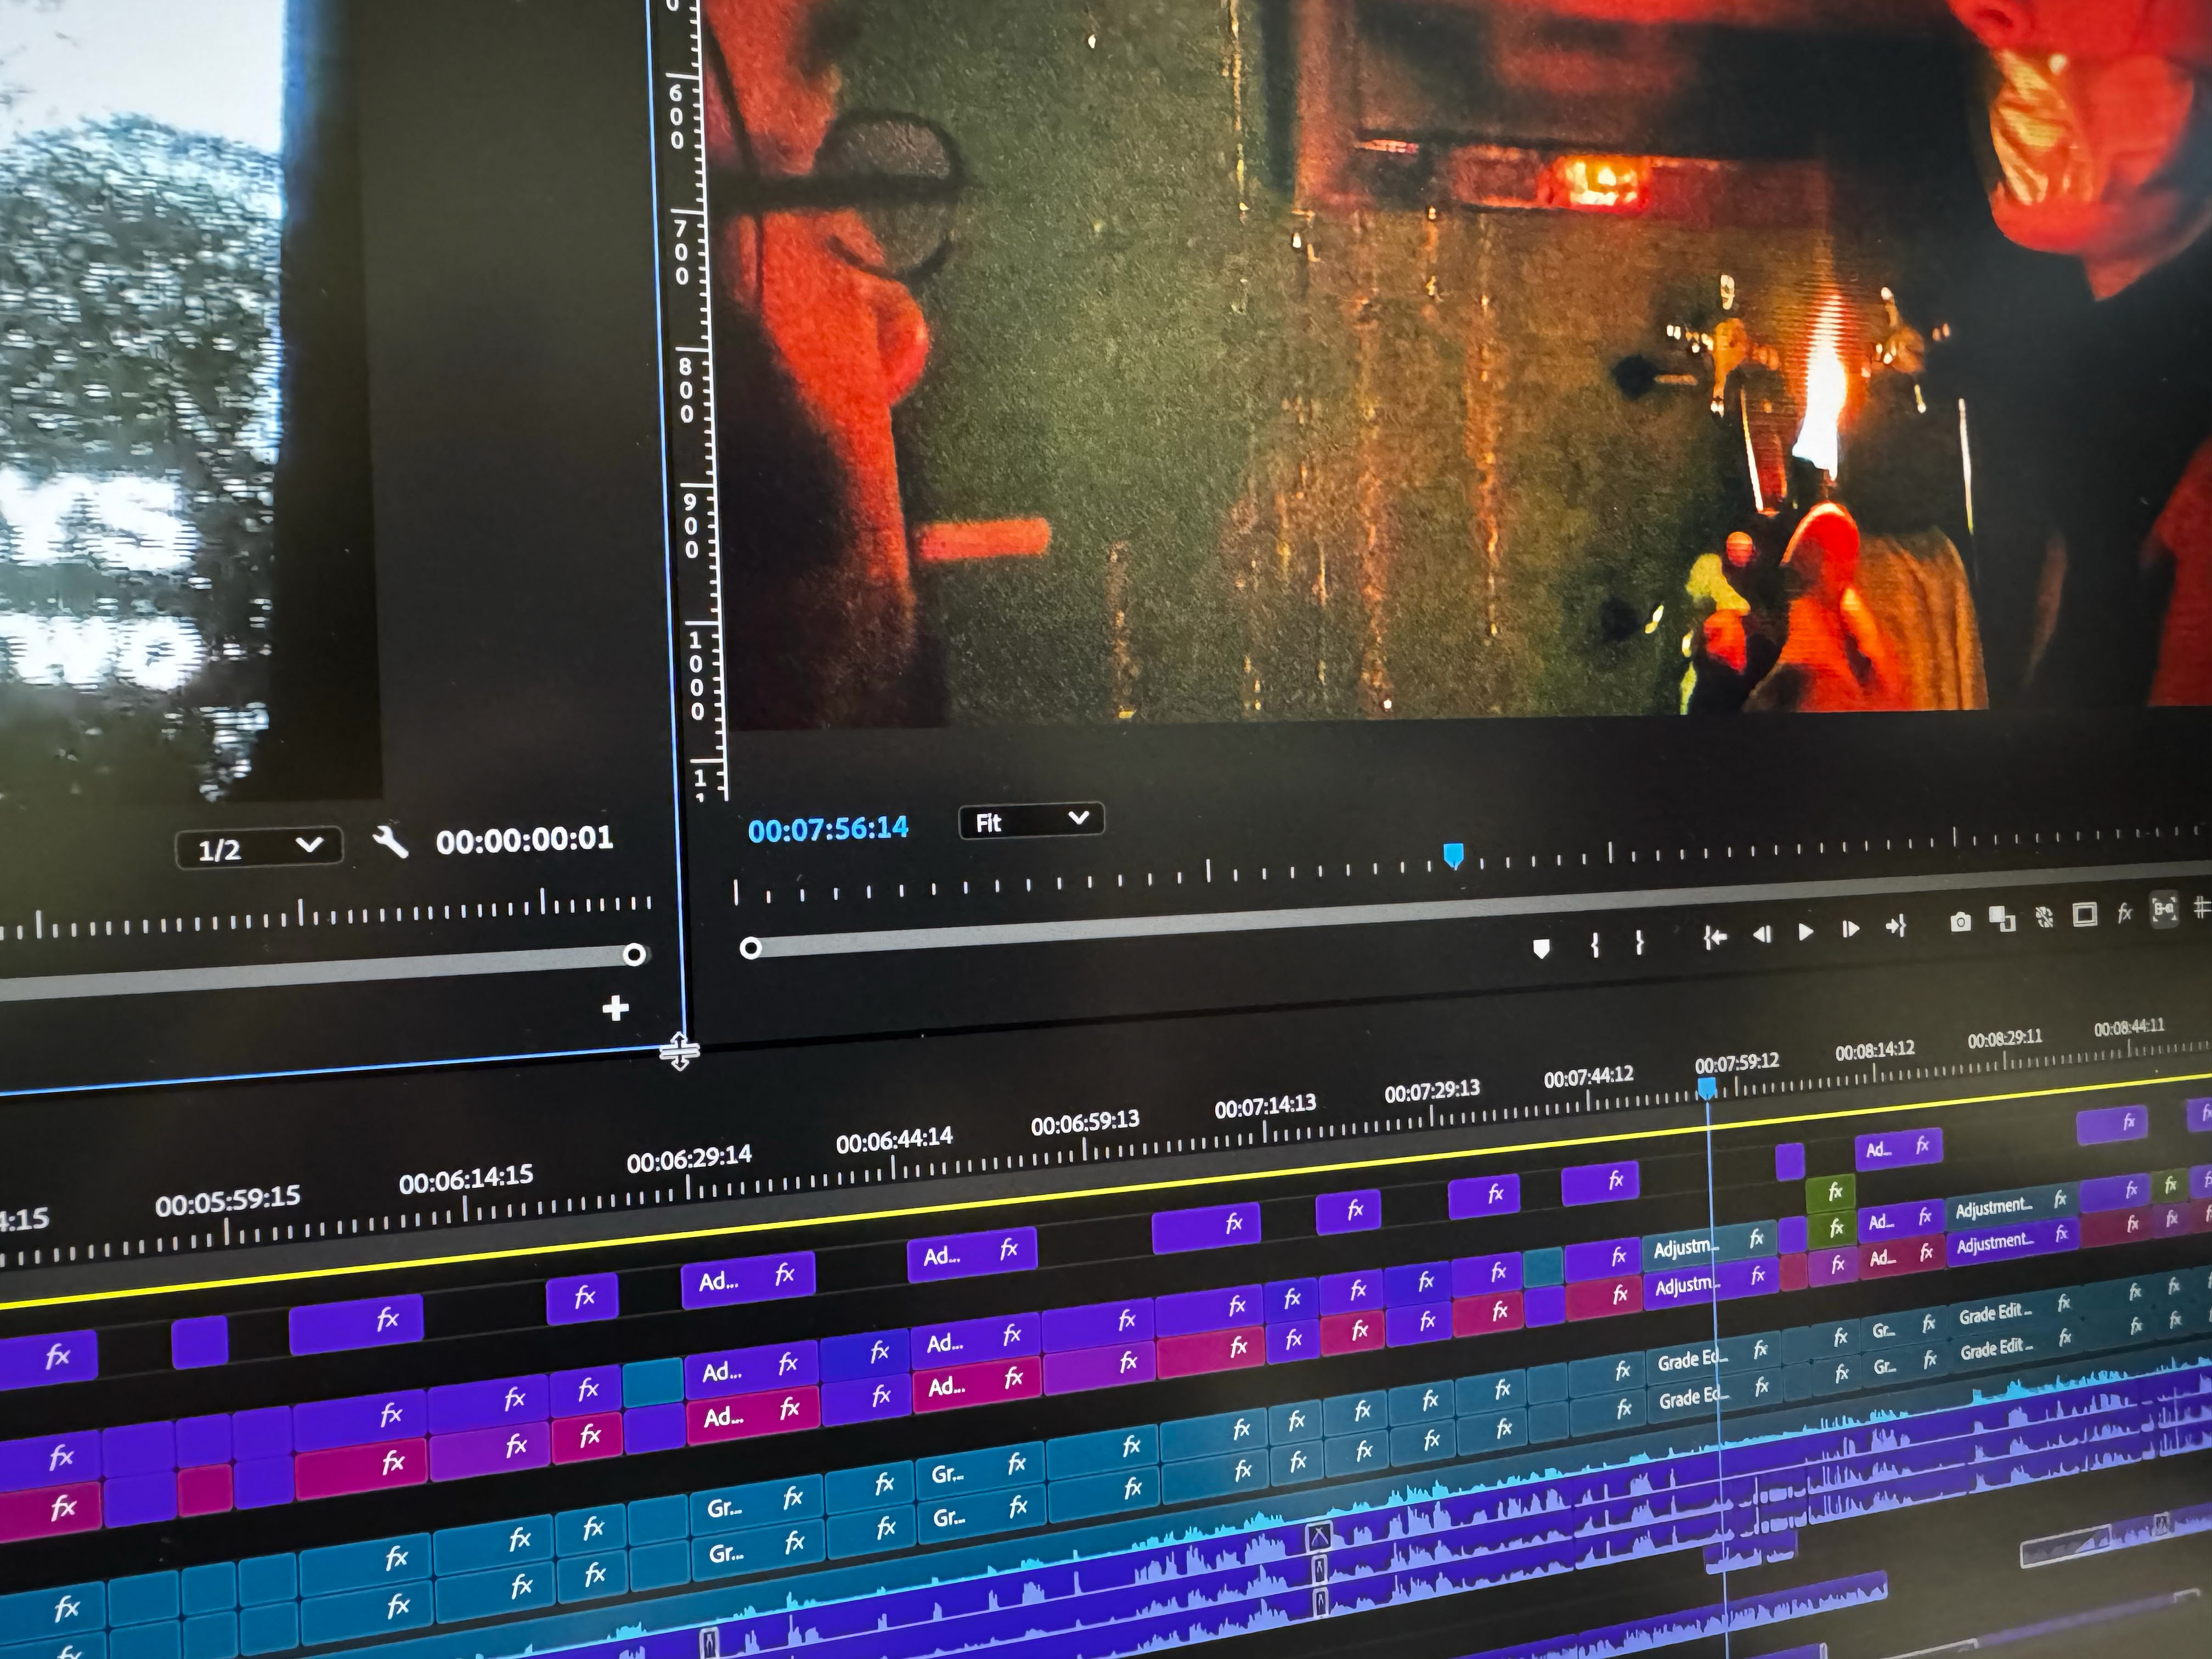The image size is (2212, 1659).
Task: Click the blue 00:07:56:14 timecode field
Action: tap(828, 829)
